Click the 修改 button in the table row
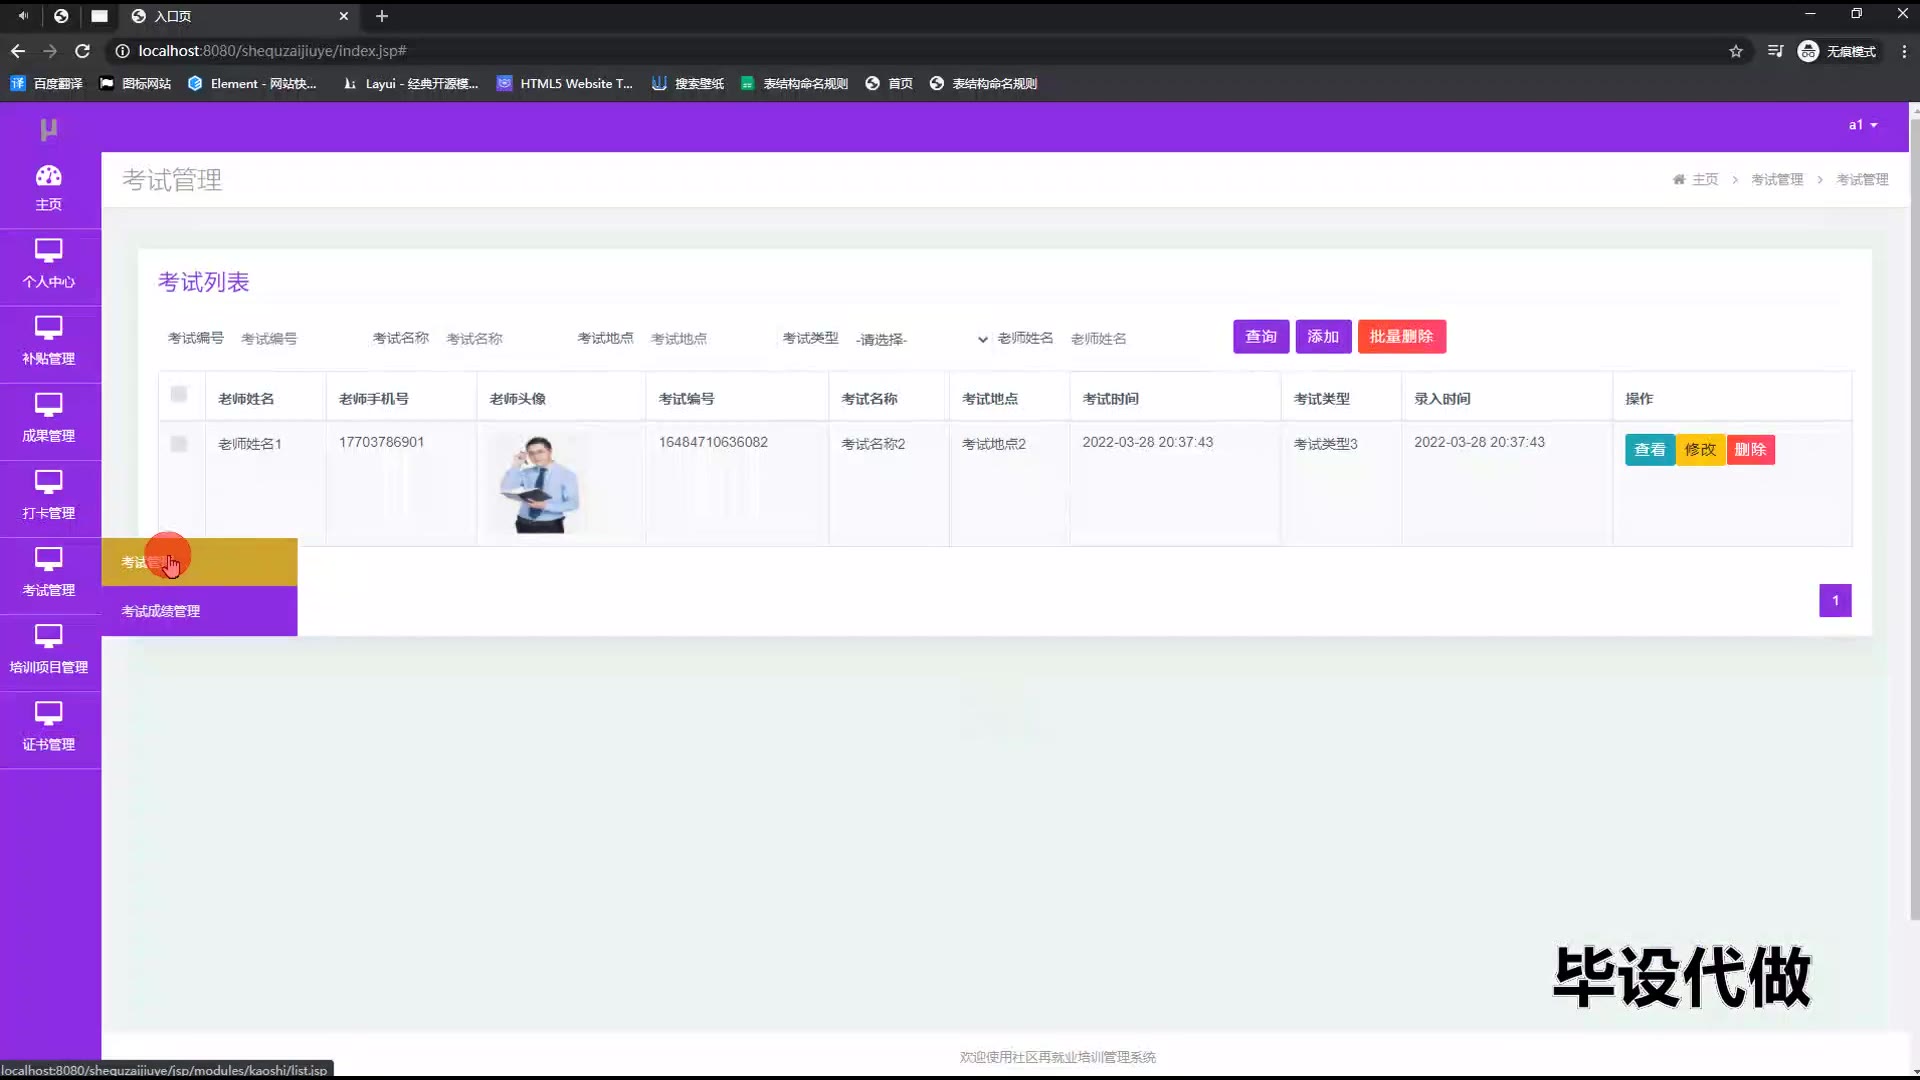The image size is (1920, 1080). pos(1700,450)
